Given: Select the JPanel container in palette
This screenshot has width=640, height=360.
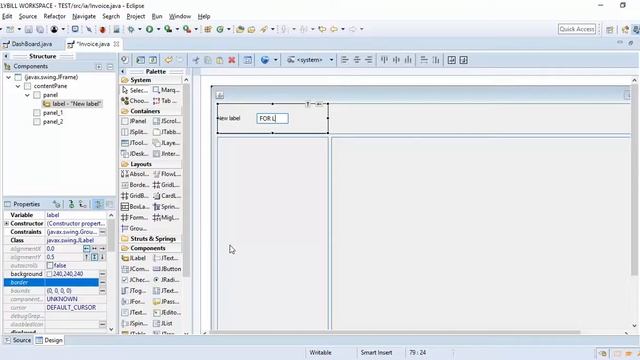Looking at the screenshot, I should pyautogui.click(x=134, y=121).
